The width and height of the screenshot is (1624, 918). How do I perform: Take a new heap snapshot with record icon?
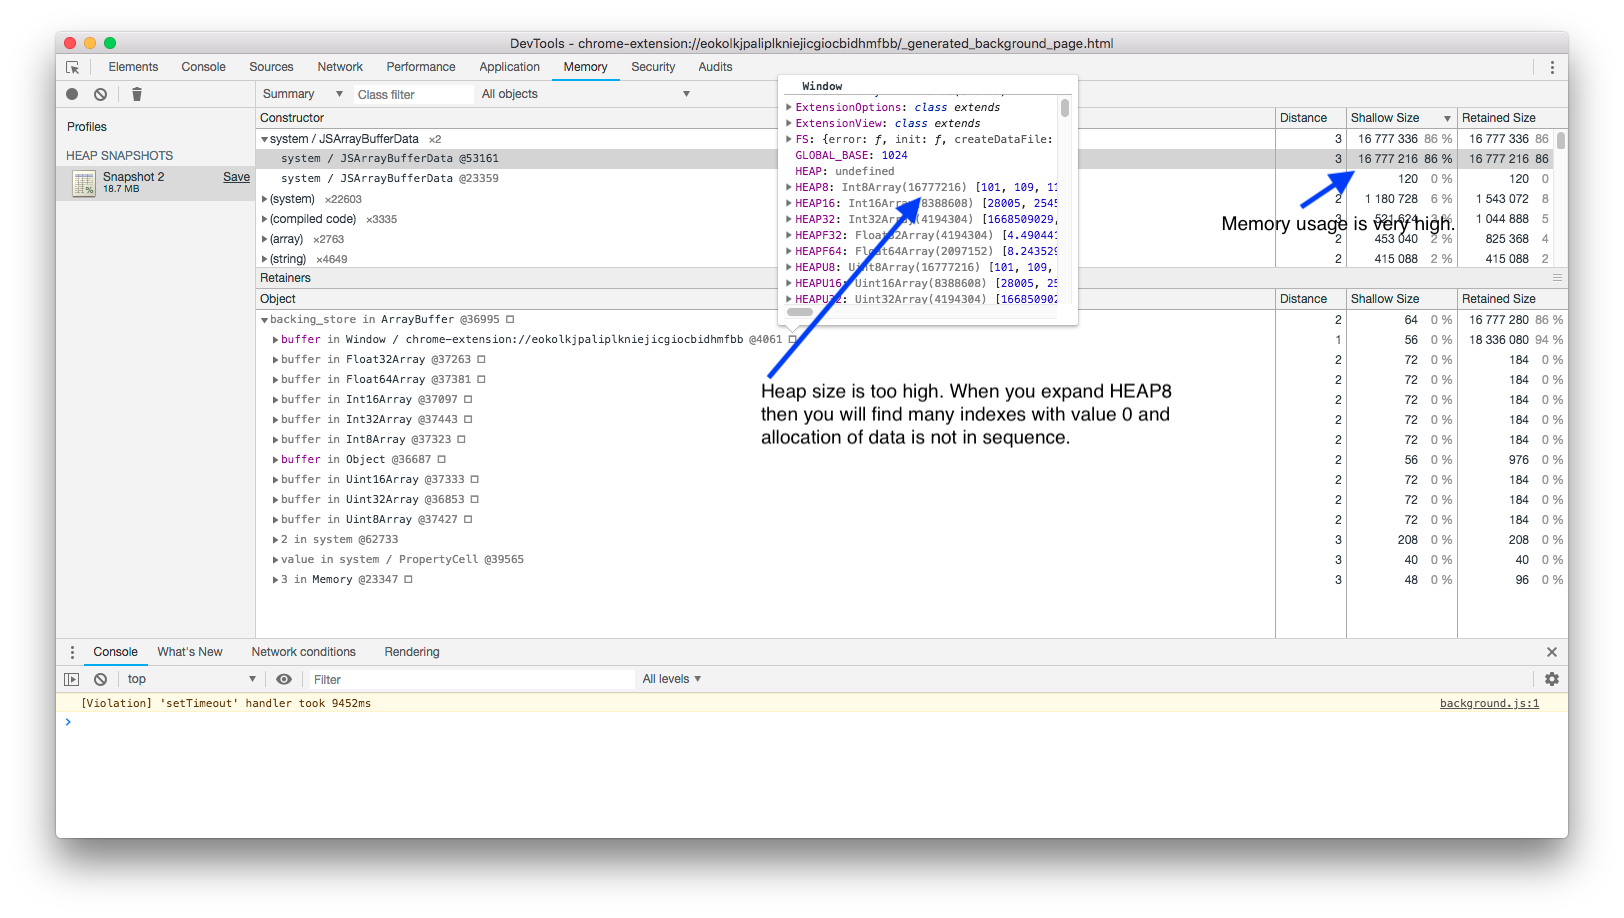[71, 93]
